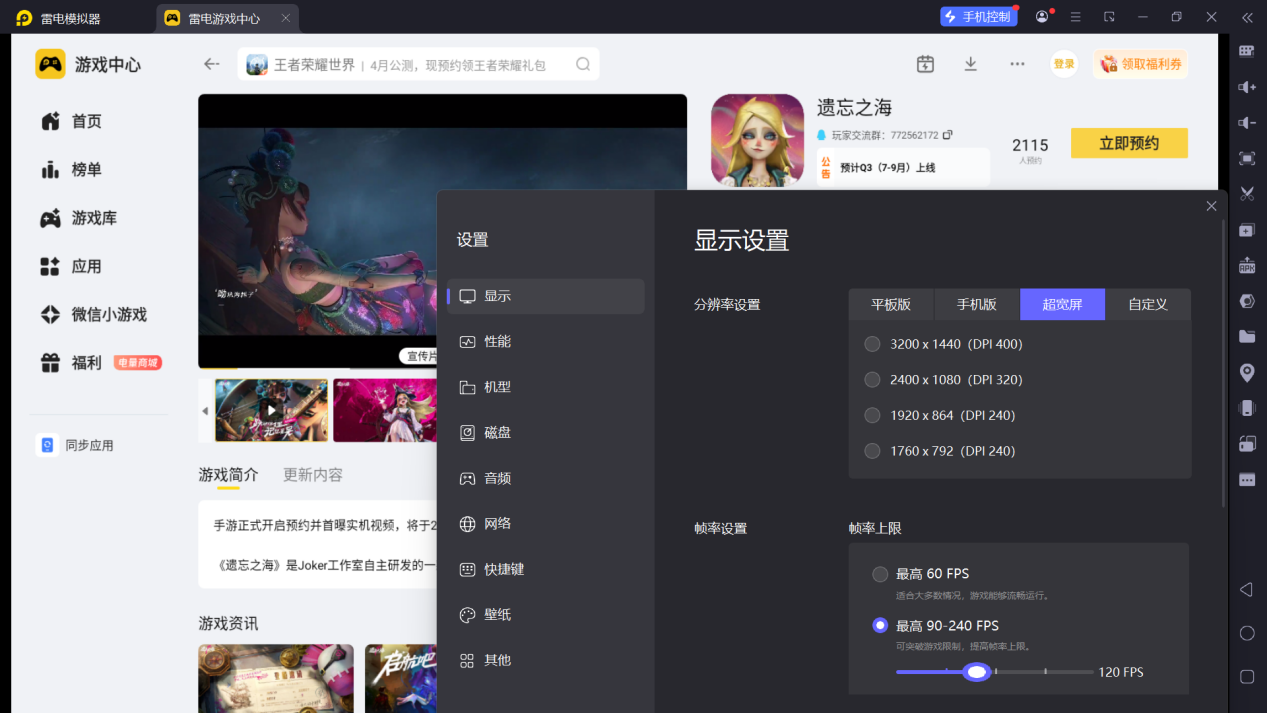Click the download manager arrow icon
The image size is (1267, 713).
click(x=970, y=64)
